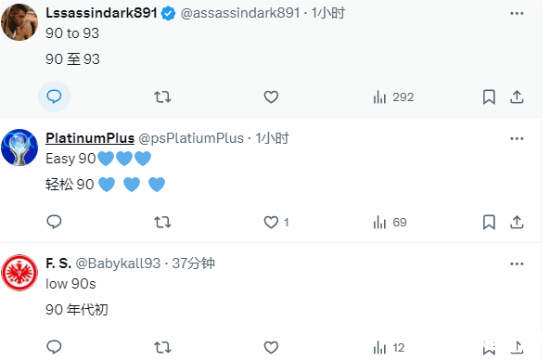
Task: Bookmark Lssassindark891's tweet
Action: coord(489,97)
